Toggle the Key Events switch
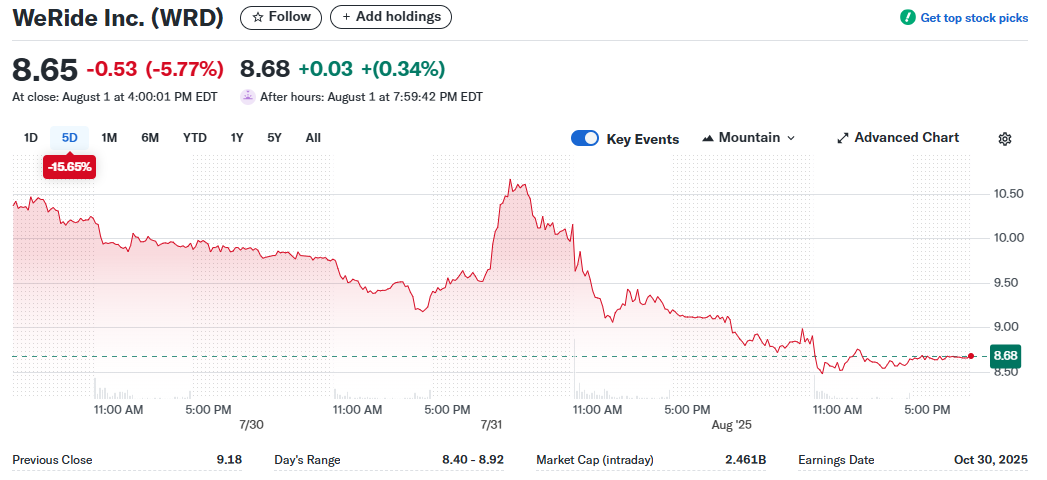This screenshot has height=480, width=1047. tap(585, 138)
